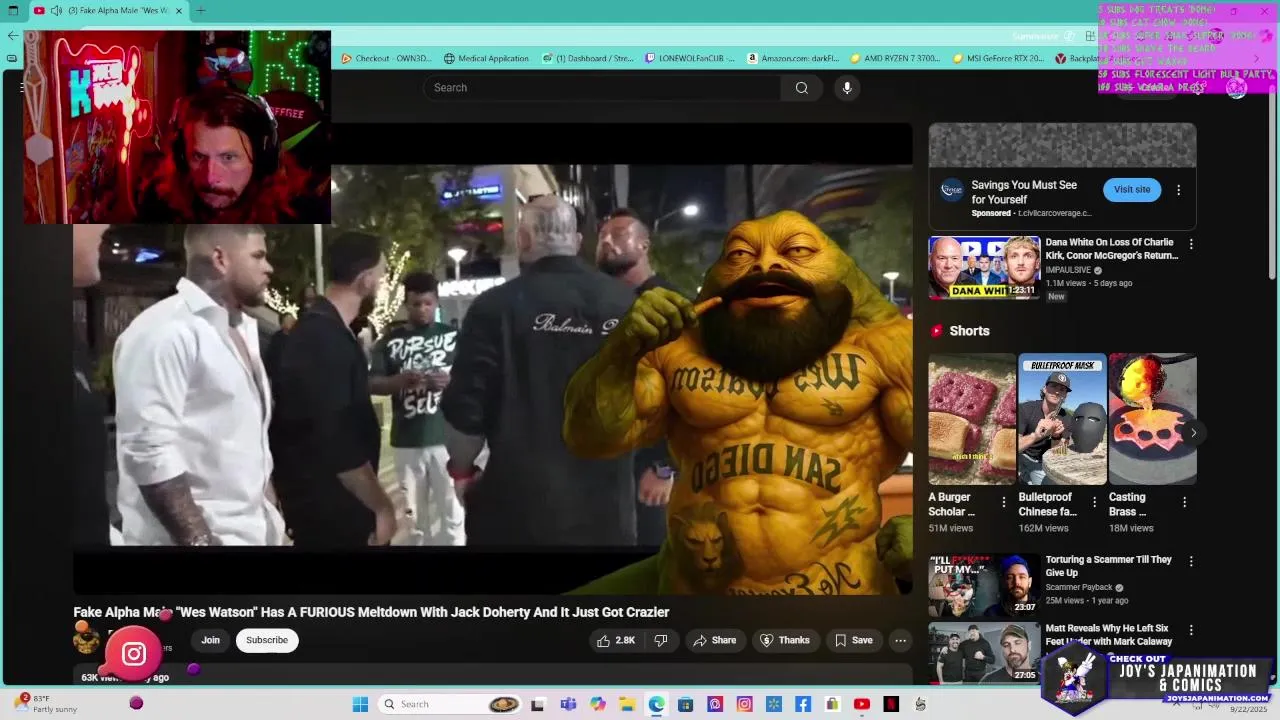The image size is (1280, 720).
Task: Open options for 'Bulletproof Chinese' short
Action: pos(1094,502)
